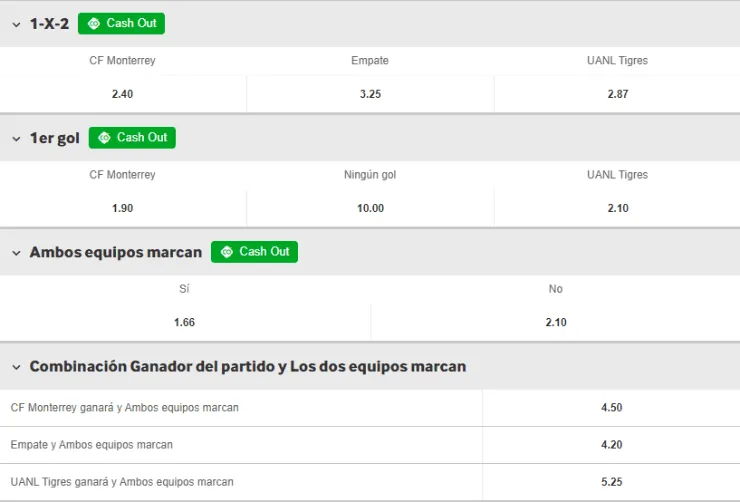Viewport: 740px width, 502px height.
Task: Pick UANL Tigres first goal at 2.10
Action: pyautogui.click(x=617, y=208)
